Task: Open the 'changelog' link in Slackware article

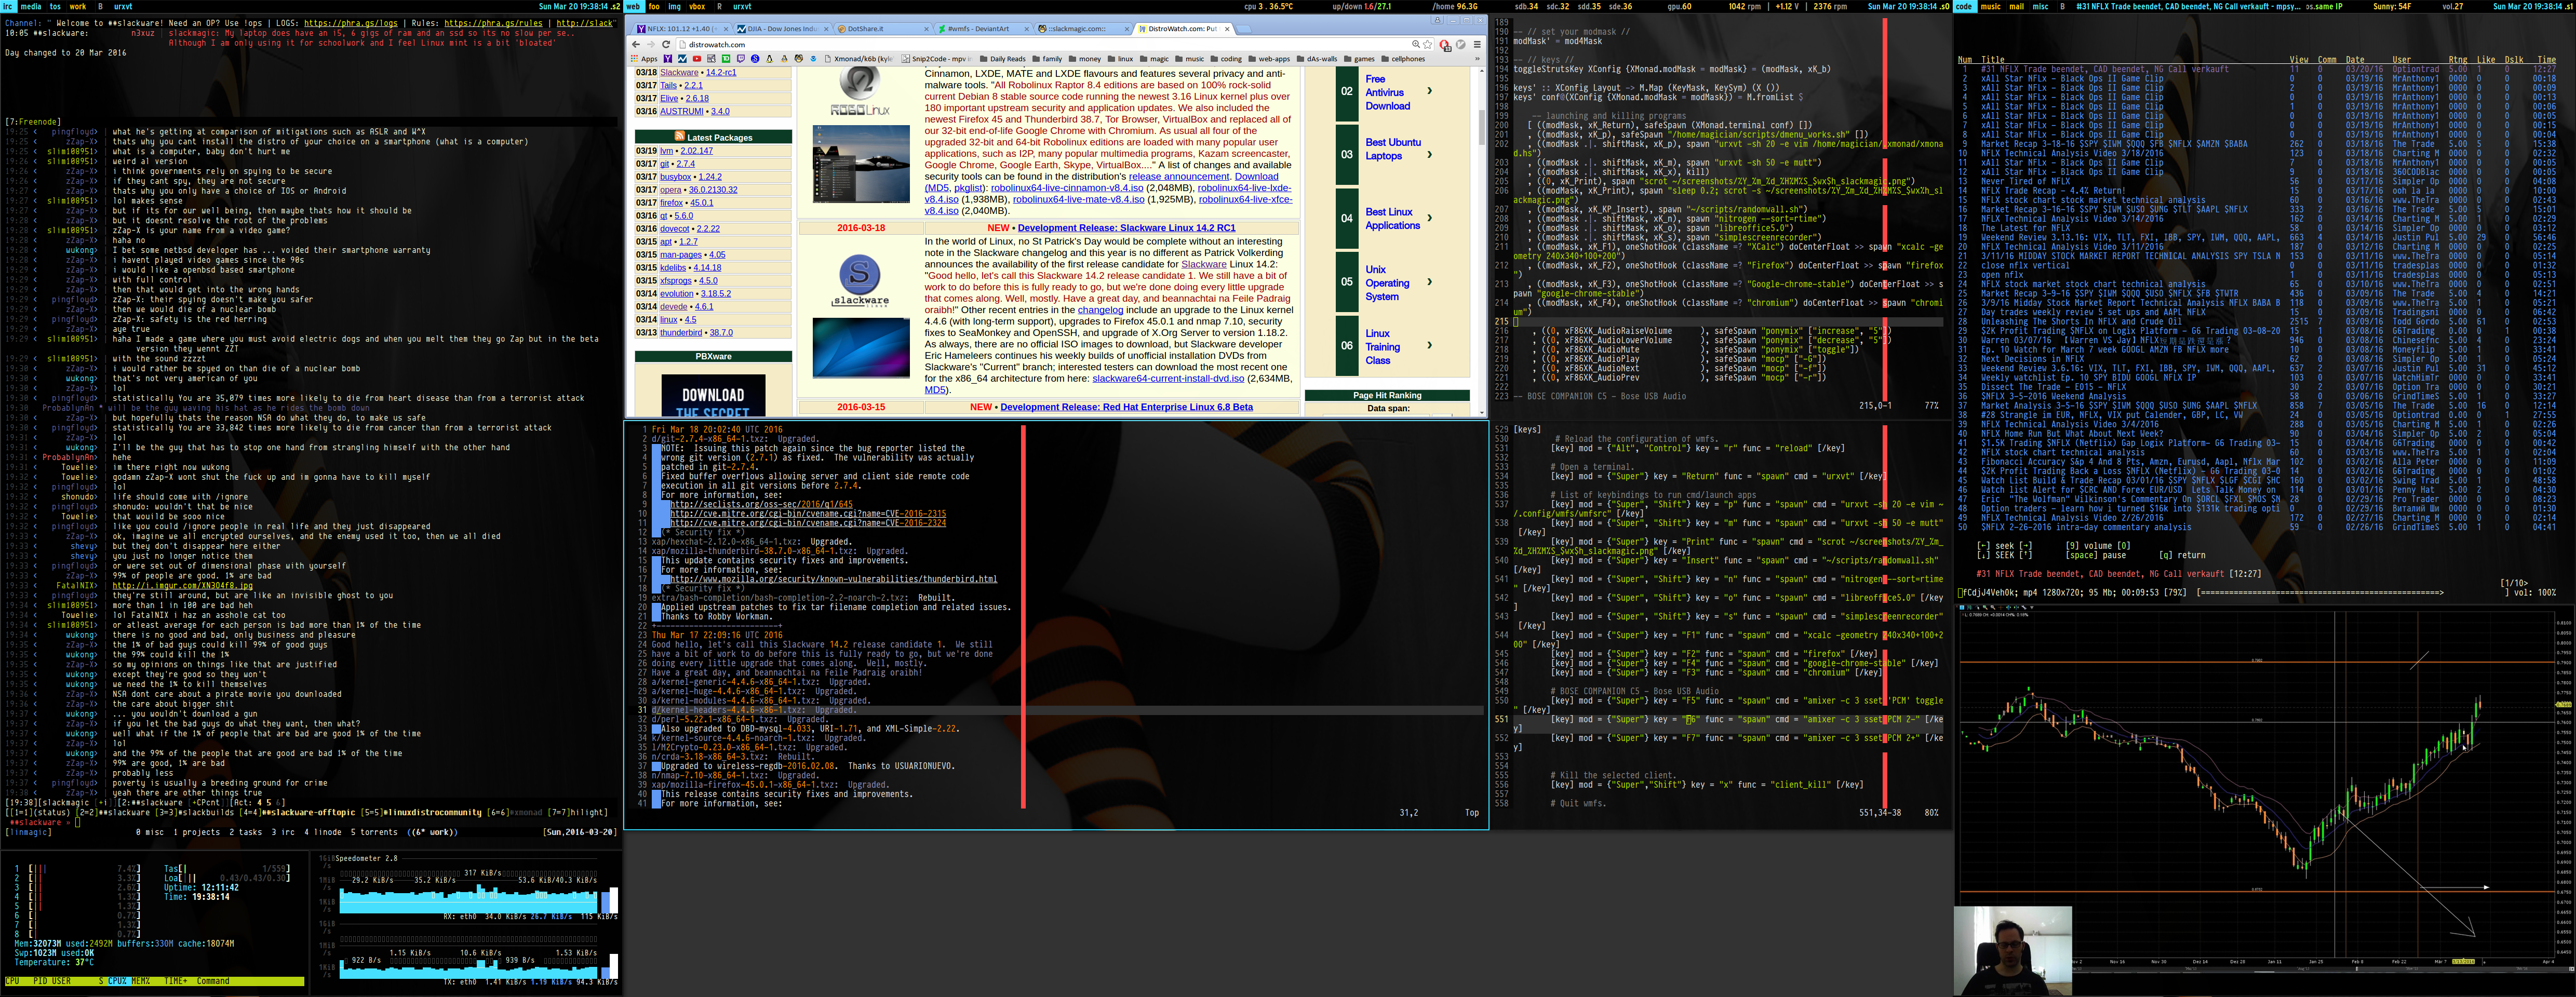Action: pyautogui.click(x=1100, y=310)
